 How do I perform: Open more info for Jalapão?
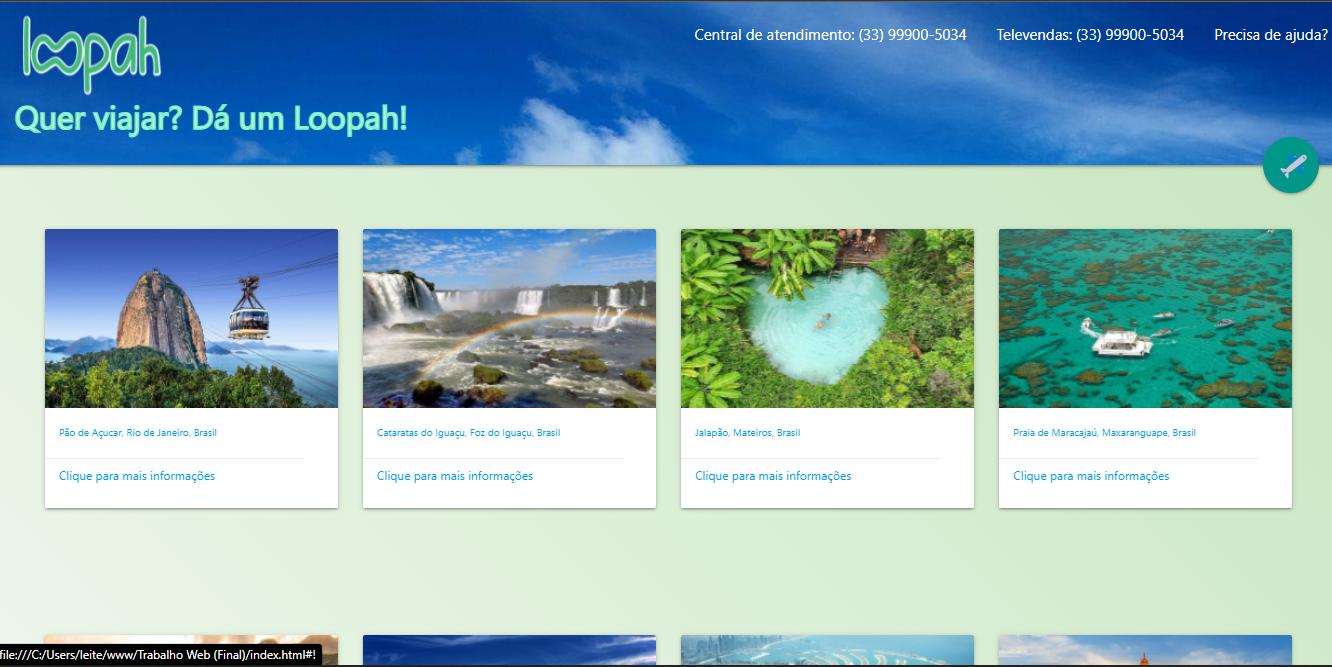click(x=772, y=475)
